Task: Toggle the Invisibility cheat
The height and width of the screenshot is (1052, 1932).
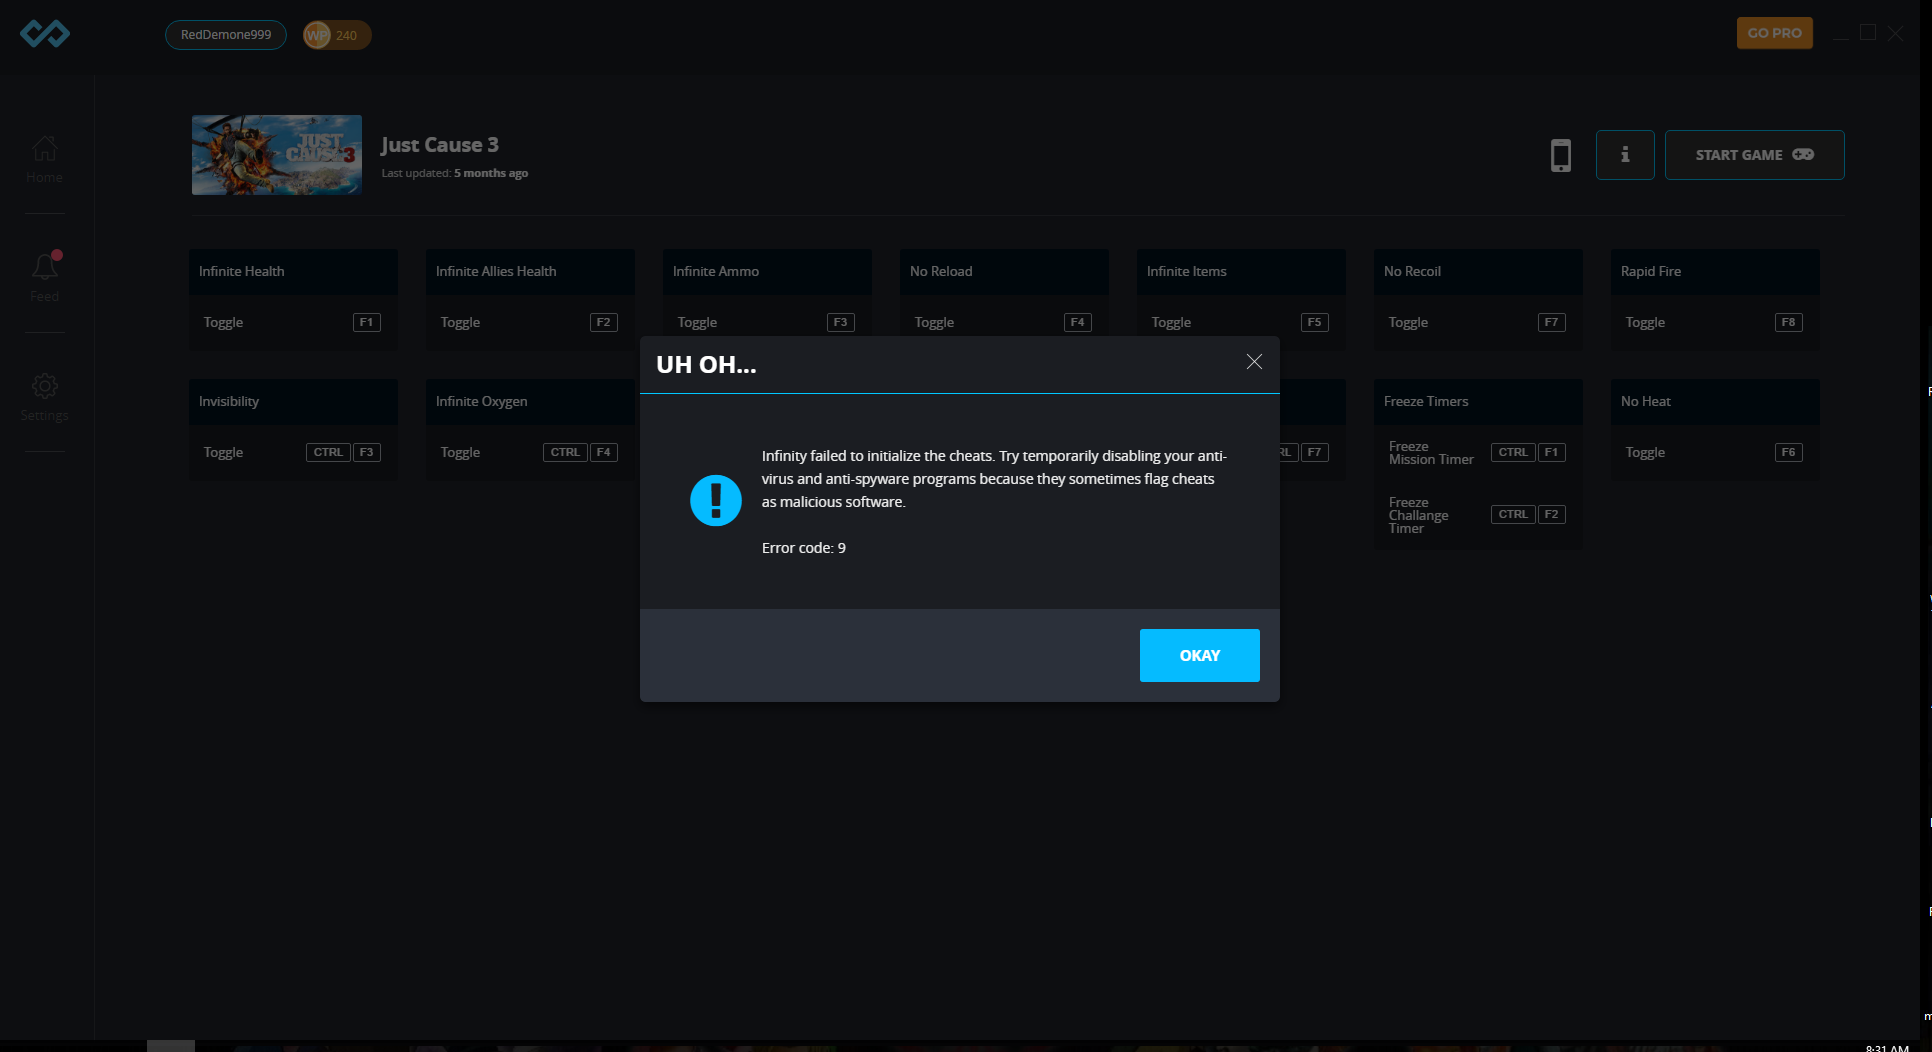Action: [x=223, y=452]
